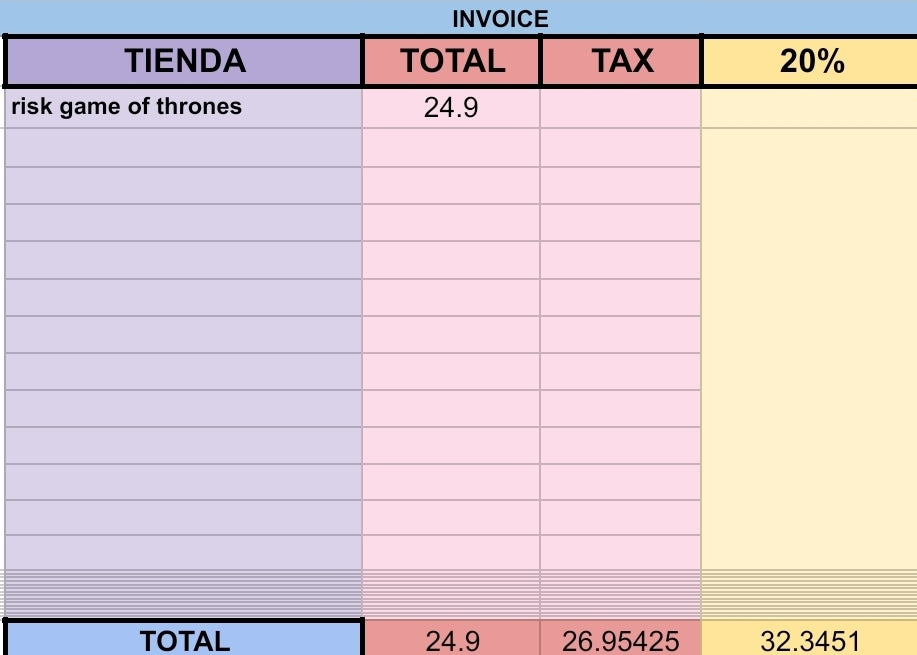
Task: Select the 26.95425 tax total cell
Action: 621,641
